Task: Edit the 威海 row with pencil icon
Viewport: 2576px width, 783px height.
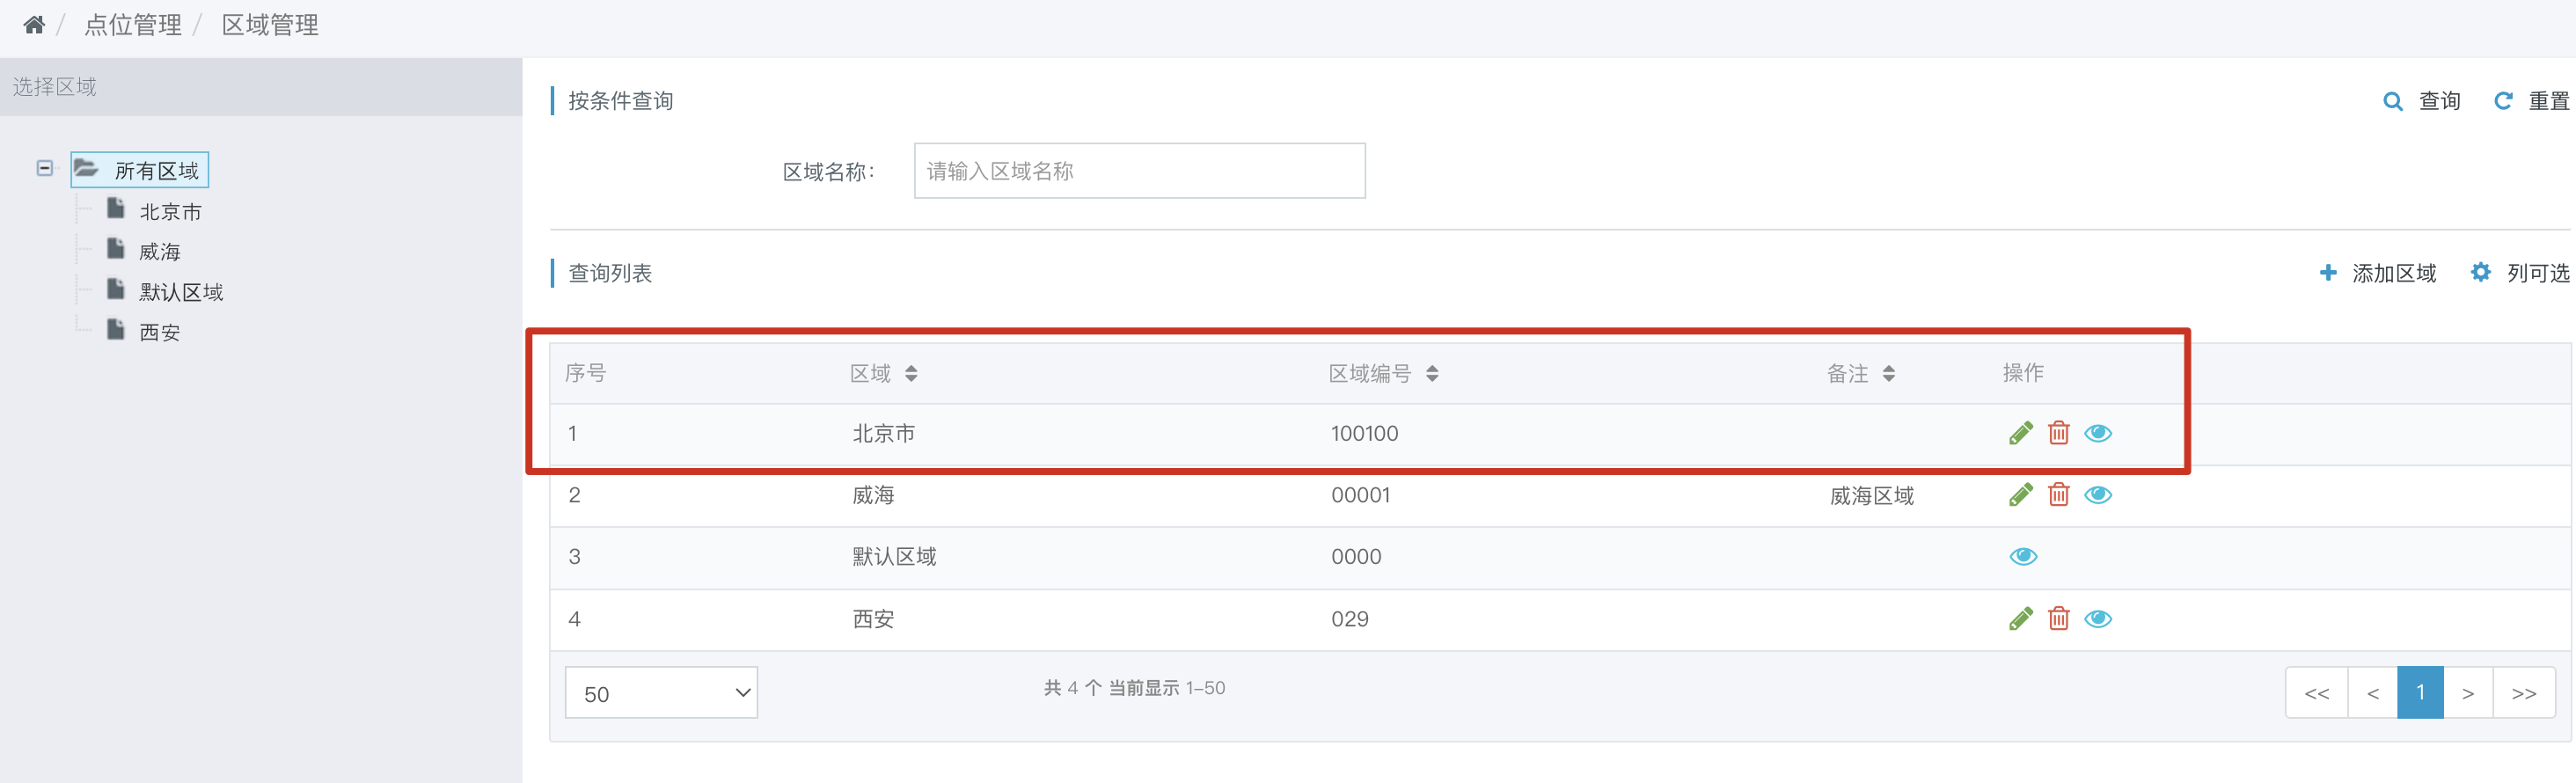Action: tap(2020, 495)
